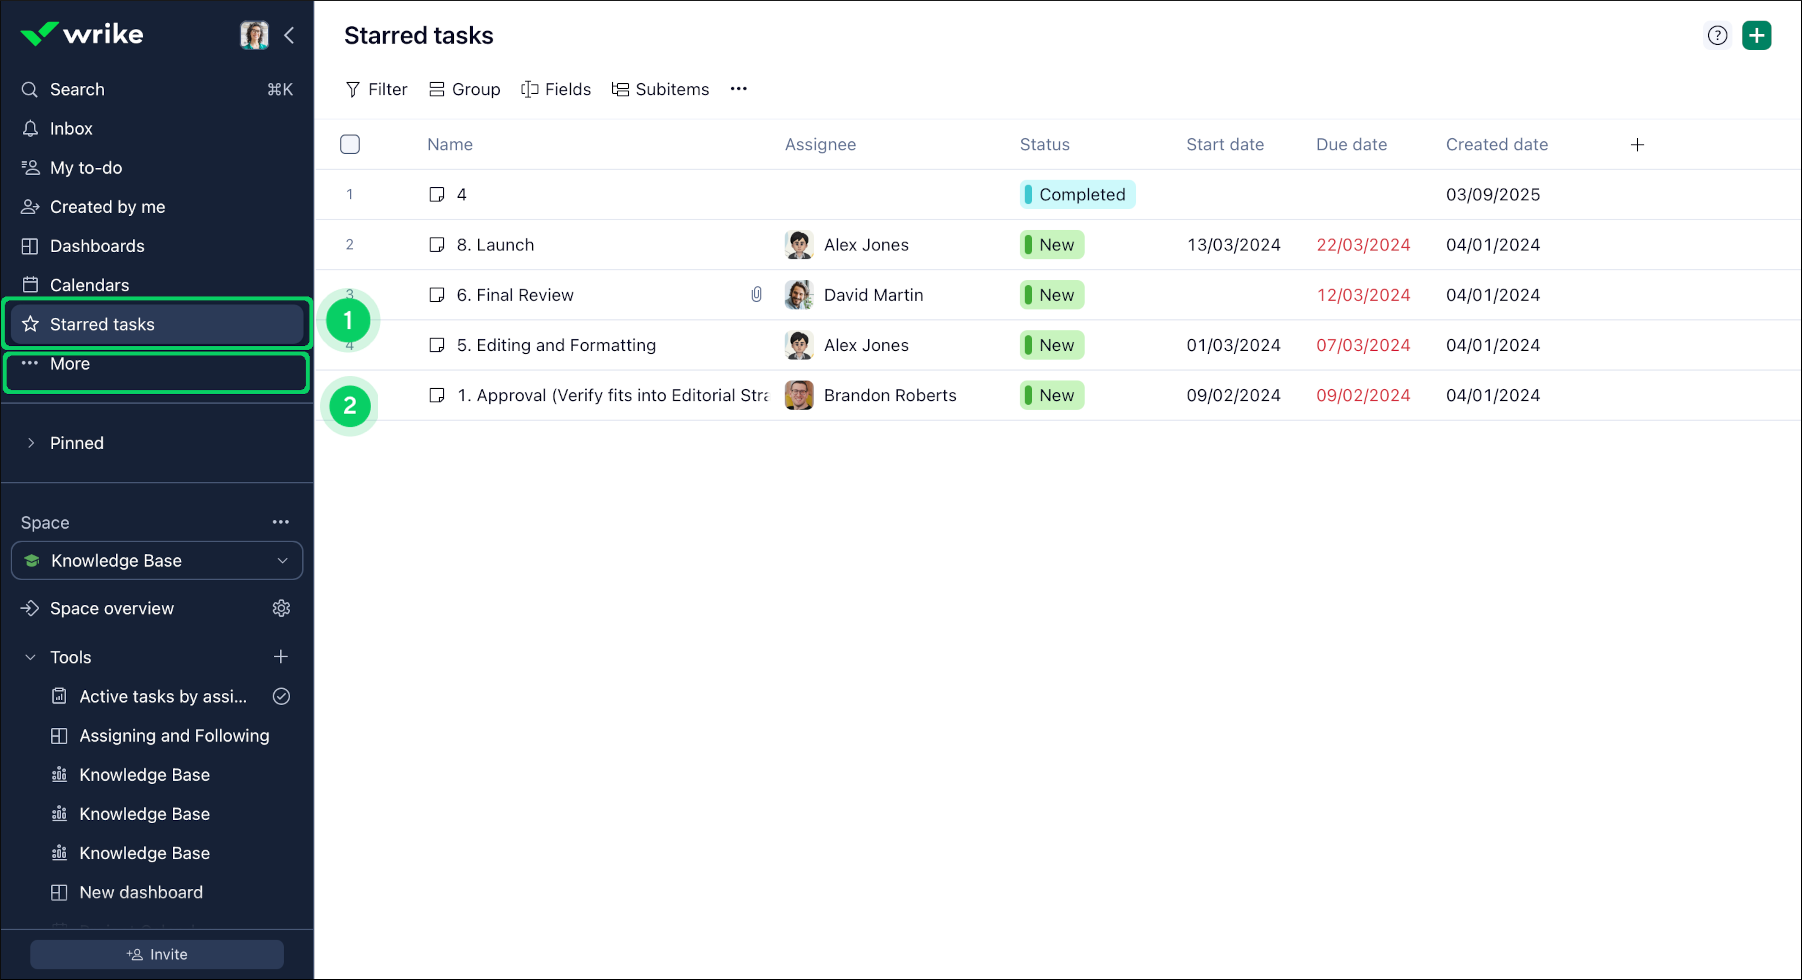
Task: Open the Knowledge Base space dropdown
Action: [157, 561]
